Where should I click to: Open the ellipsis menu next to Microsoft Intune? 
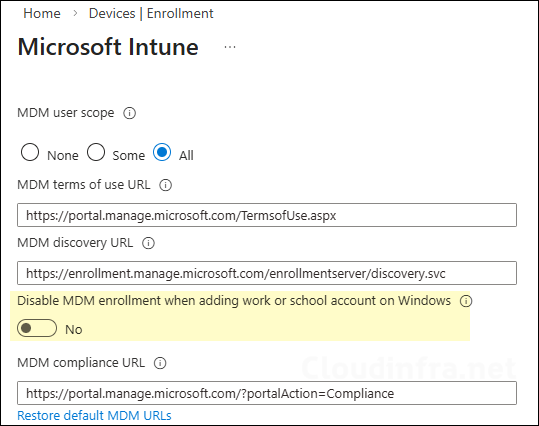coord(230,47)
